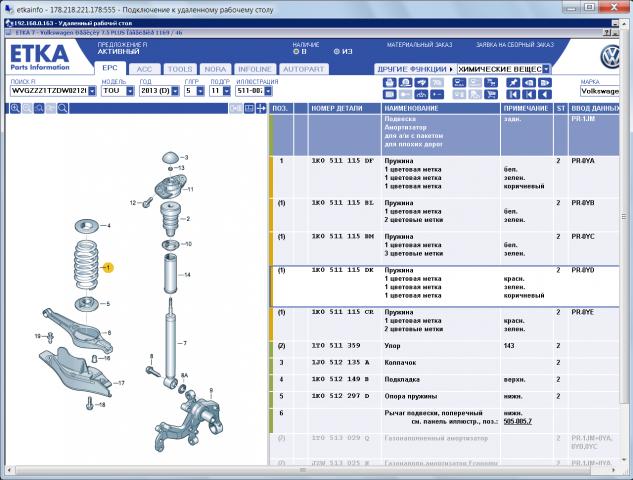Click the yellow callout 1 on the spring diagram
This screenshot has height=480, width=633.
[108, 268]
